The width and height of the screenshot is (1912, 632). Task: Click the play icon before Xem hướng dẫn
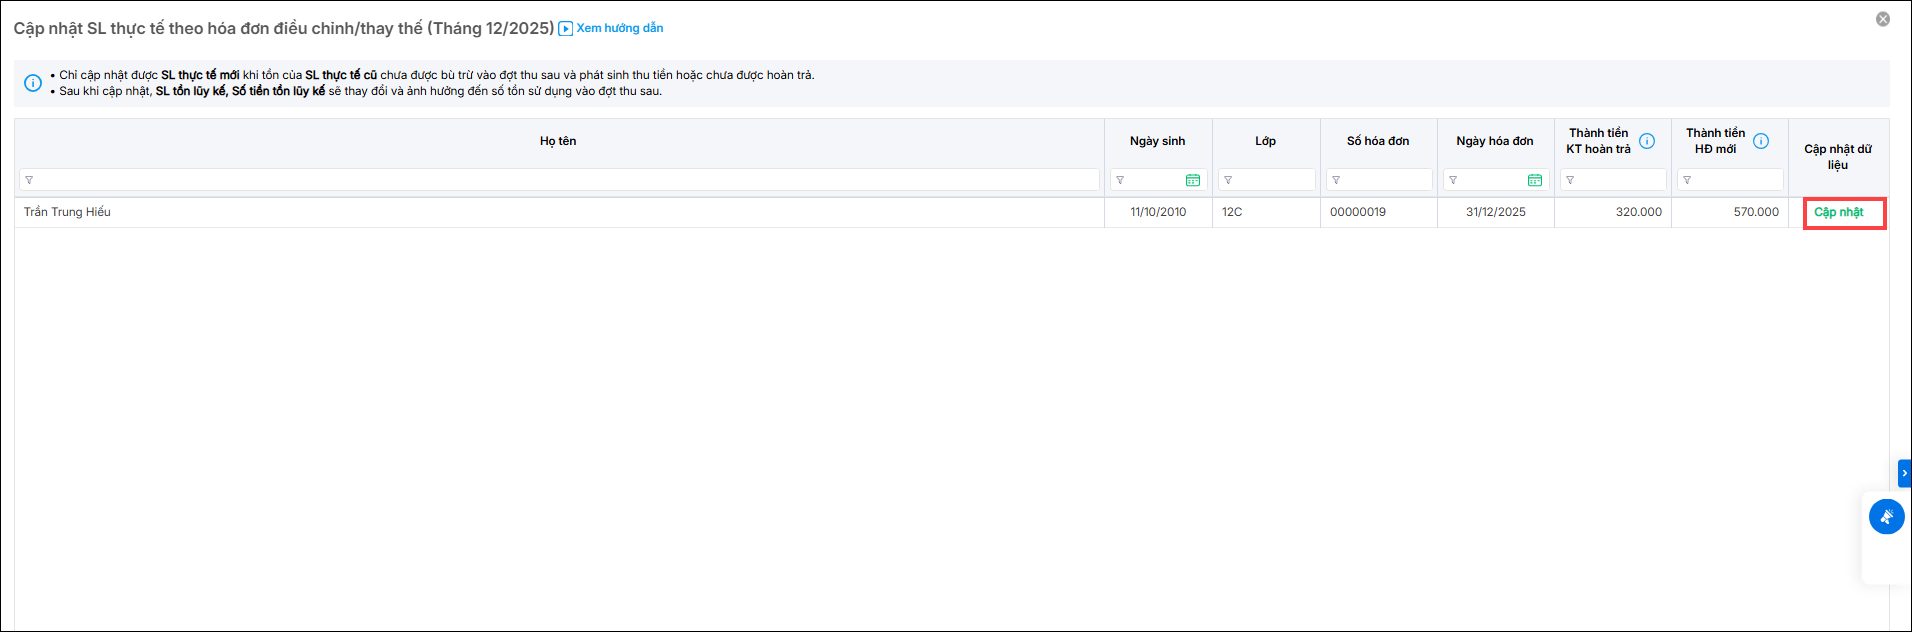pyautogui.click(x=566, y=29)
